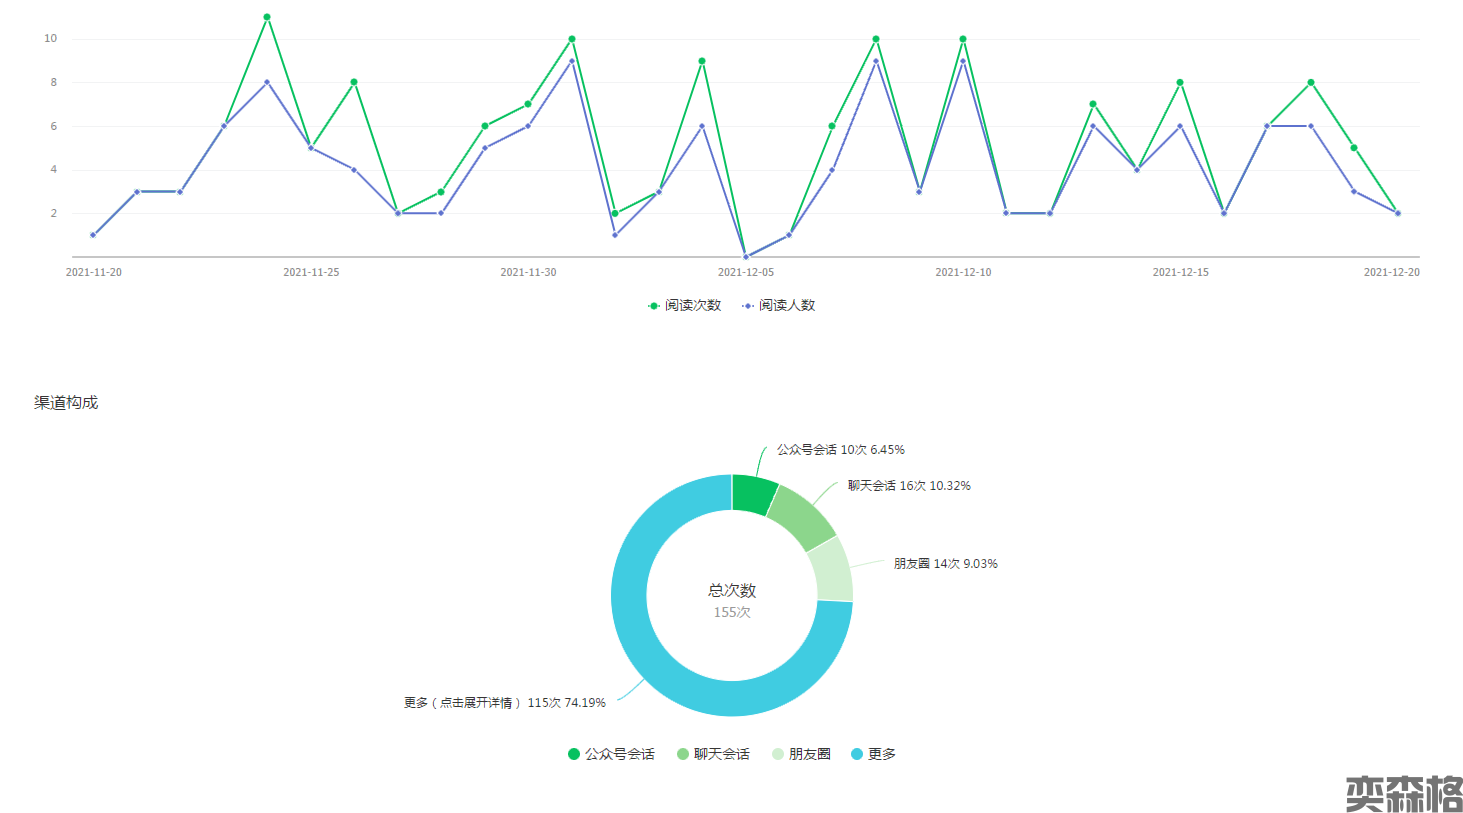Click the 更多 legend marker below the donut
1463x813 pixels.
coord(857,754)
